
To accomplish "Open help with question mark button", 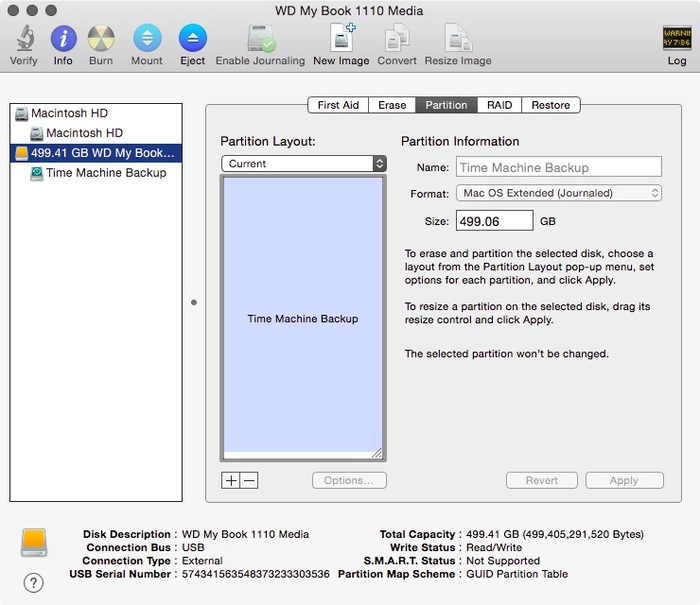I will click(33, 583).
